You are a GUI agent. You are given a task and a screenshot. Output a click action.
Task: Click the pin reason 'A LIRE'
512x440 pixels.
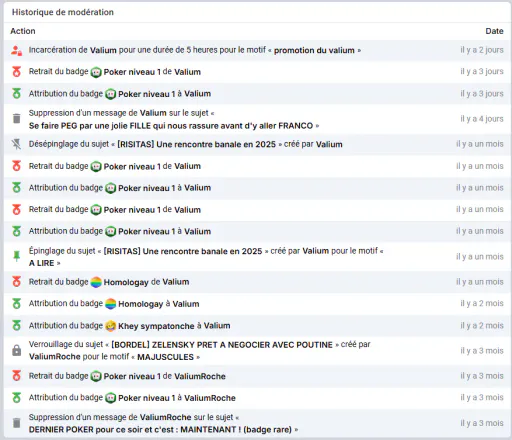point(41,263)
